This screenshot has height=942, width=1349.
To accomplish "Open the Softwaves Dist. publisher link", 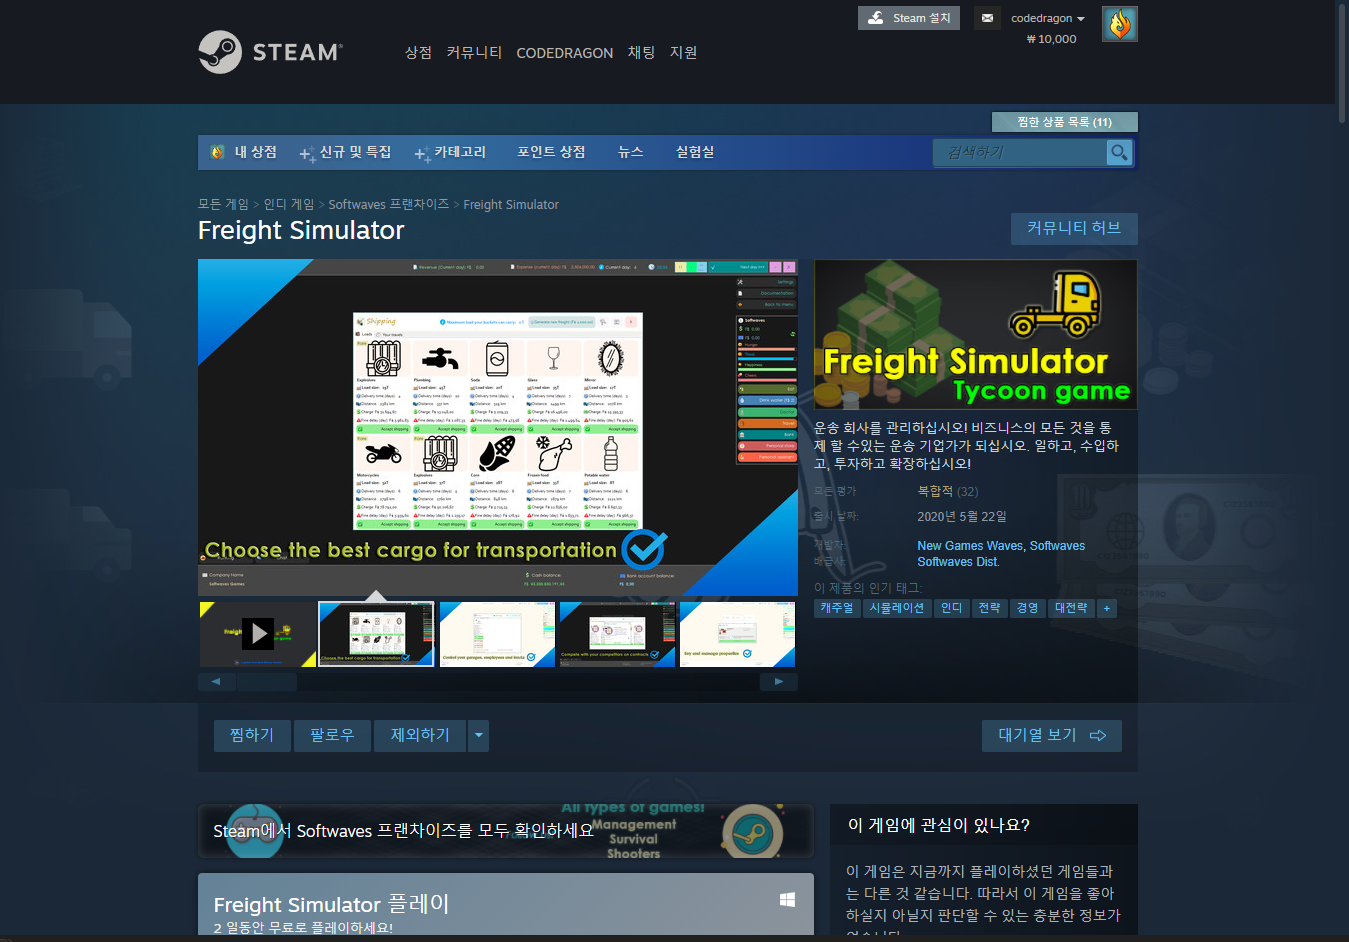I will click(x=958, y=562).
